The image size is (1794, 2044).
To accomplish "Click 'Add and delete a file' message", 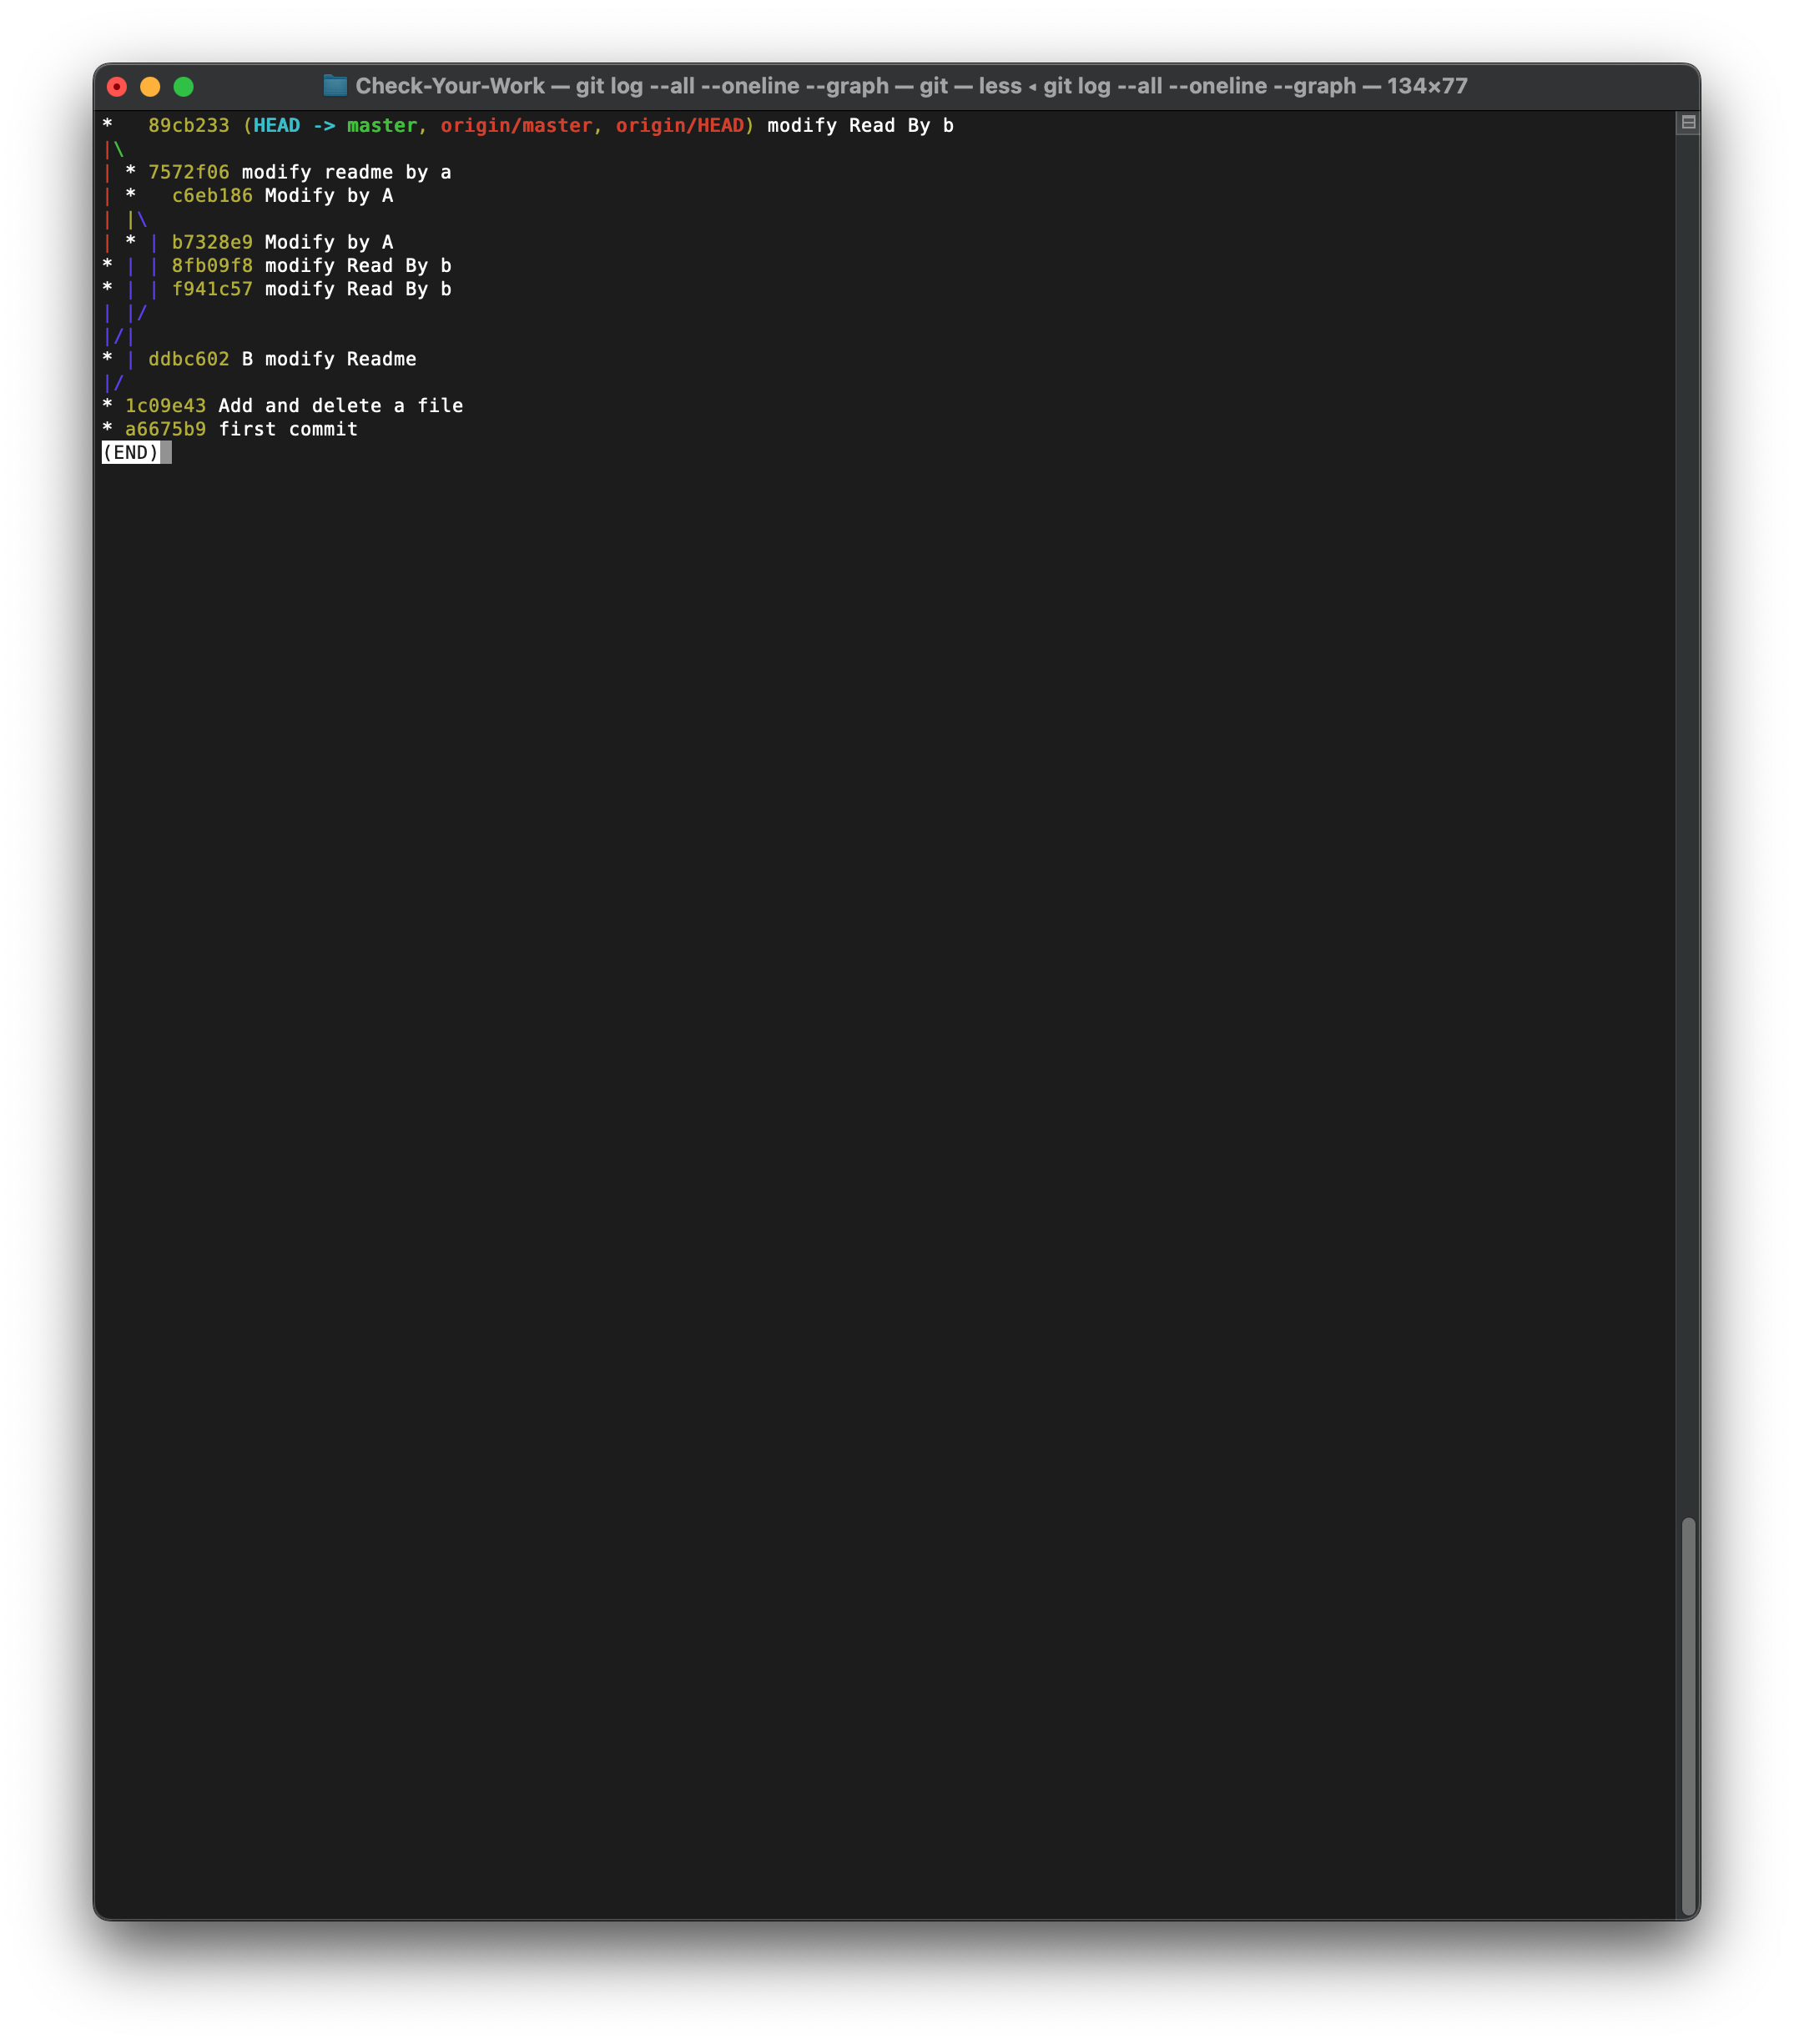I will (x=341, y=406).
